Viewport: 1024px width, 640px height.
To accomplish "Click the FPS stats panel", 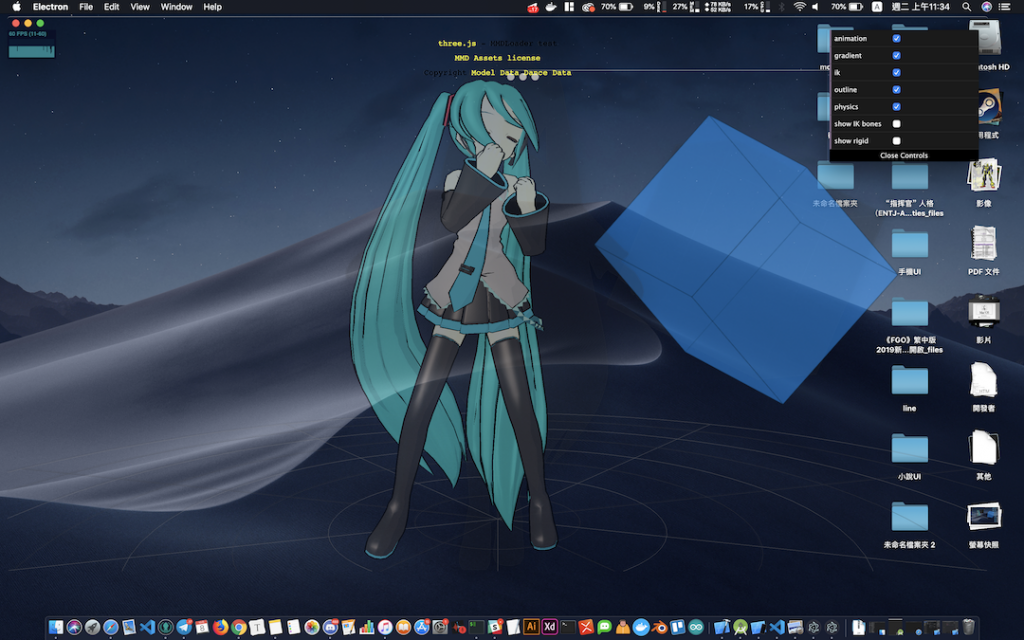I will [x=31, y=43].
